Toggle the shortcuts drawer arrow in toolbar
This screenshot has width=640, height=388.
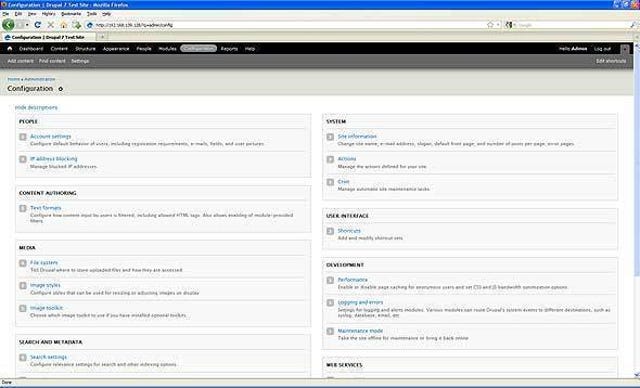click(x=624, y=49)
